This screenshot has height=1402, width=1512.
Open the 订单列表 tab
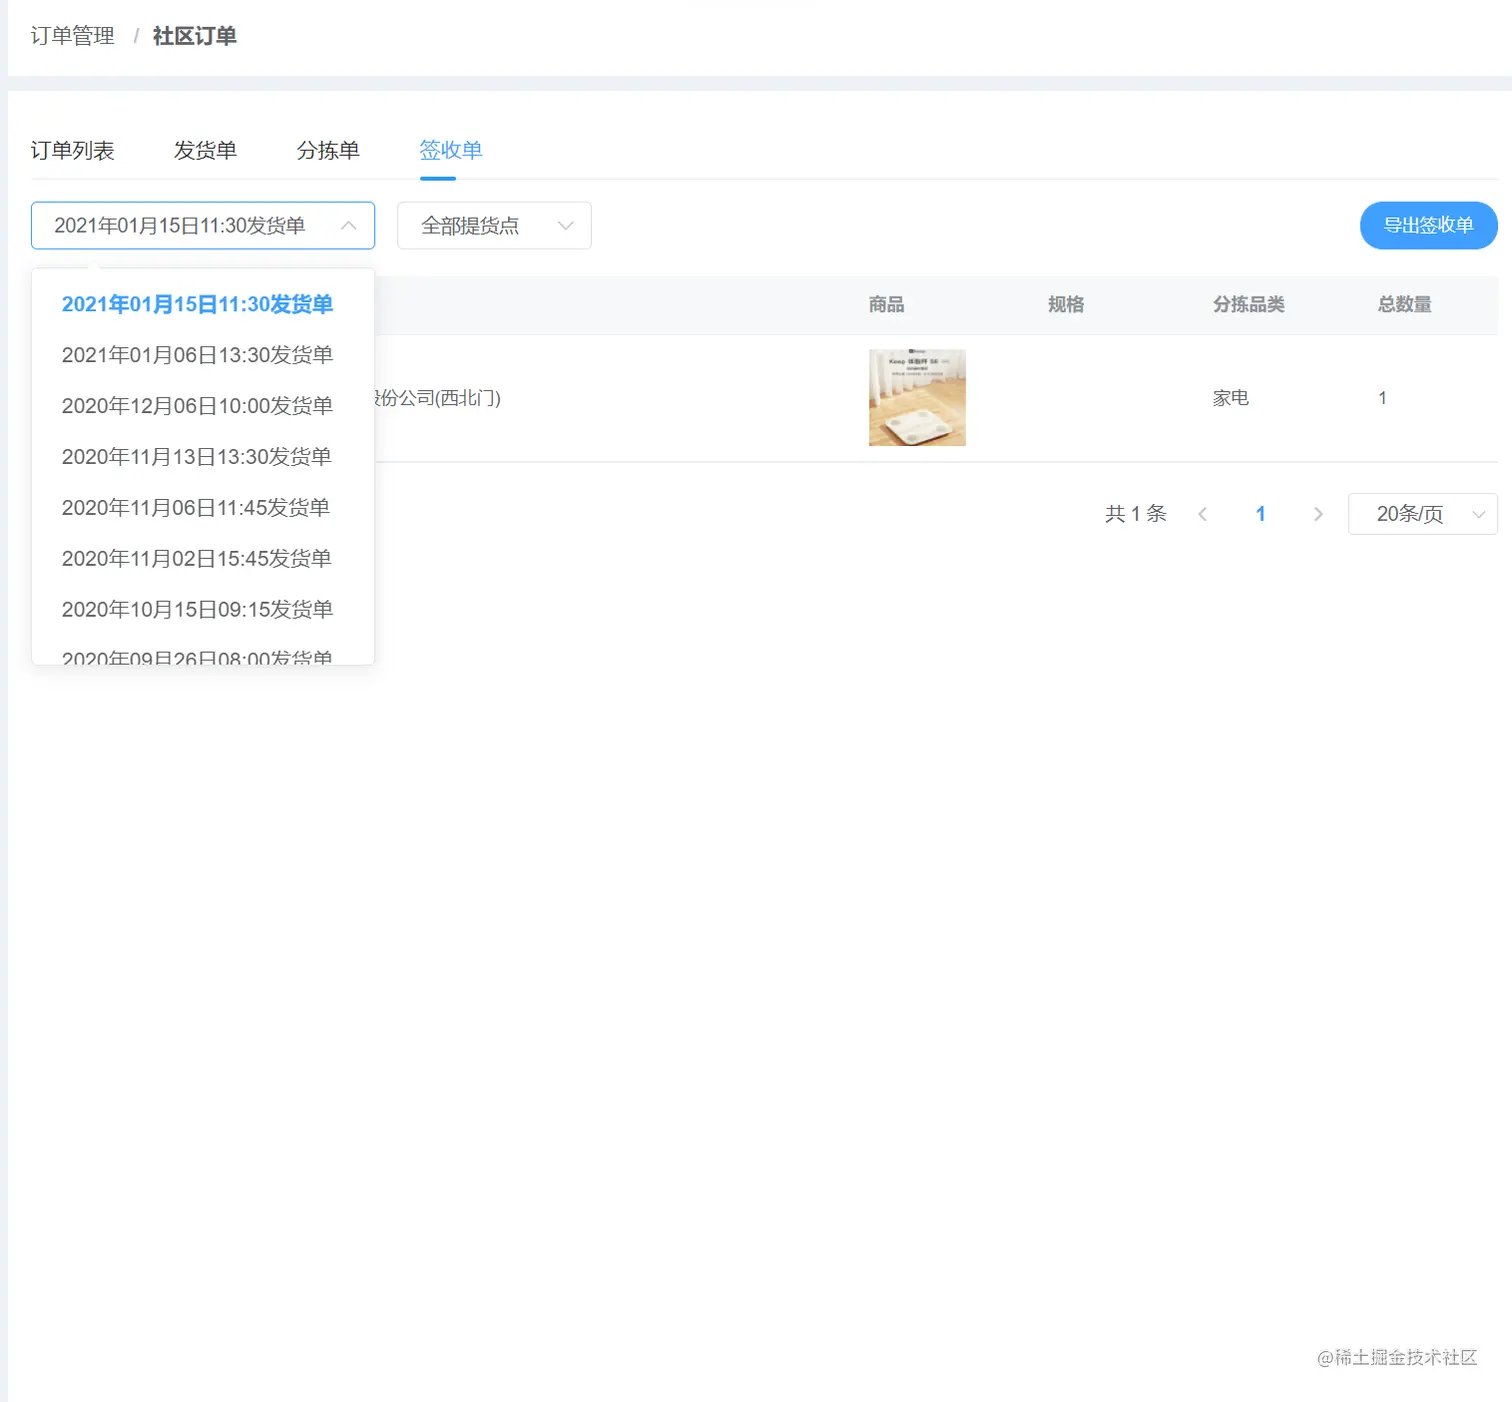click(x=72, y=150)
